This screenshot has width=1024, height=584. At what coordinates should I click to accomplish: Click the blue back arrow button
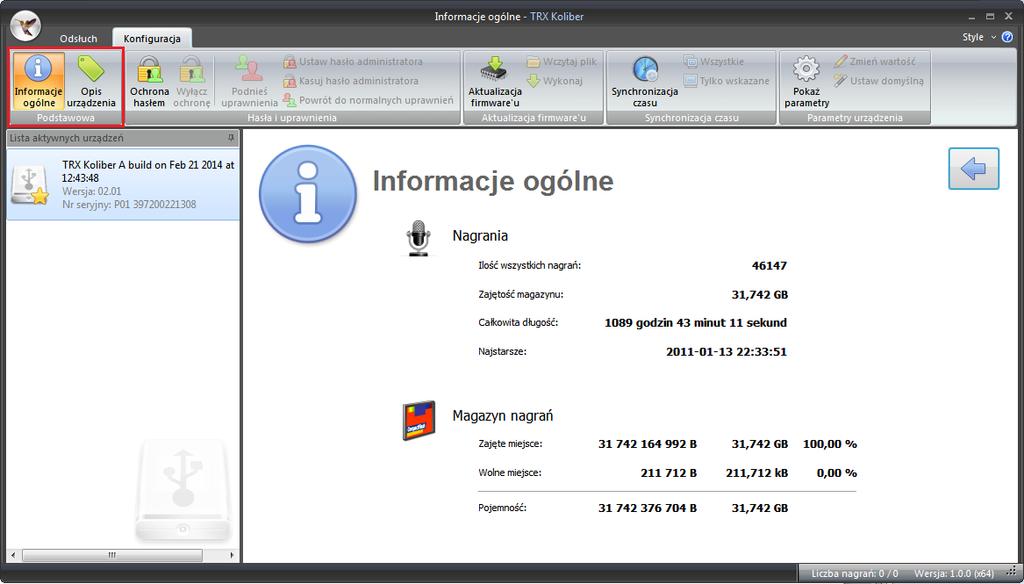coord(974,169)
